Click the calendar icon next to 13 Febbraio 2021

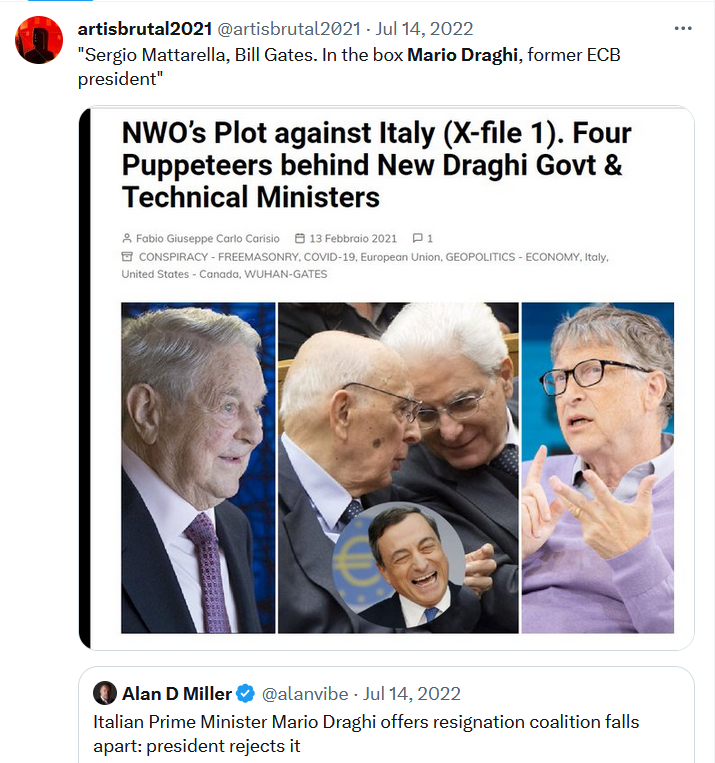tap(300, 238)
